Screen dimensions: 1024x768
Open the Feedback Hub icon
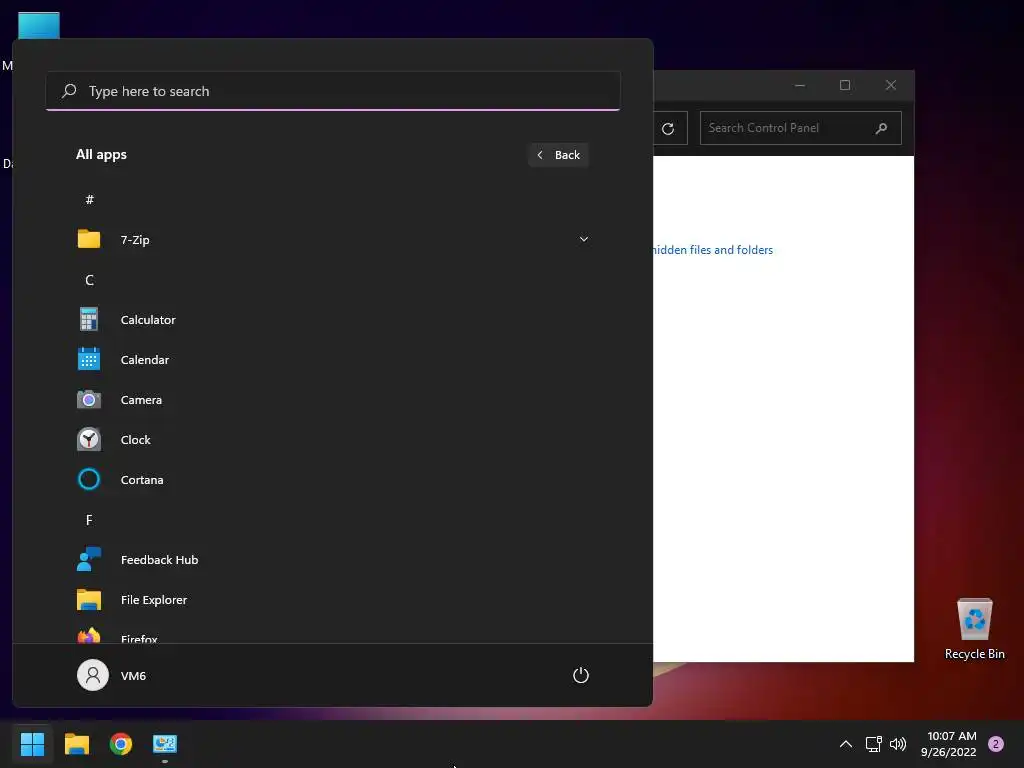coord(89,559)
